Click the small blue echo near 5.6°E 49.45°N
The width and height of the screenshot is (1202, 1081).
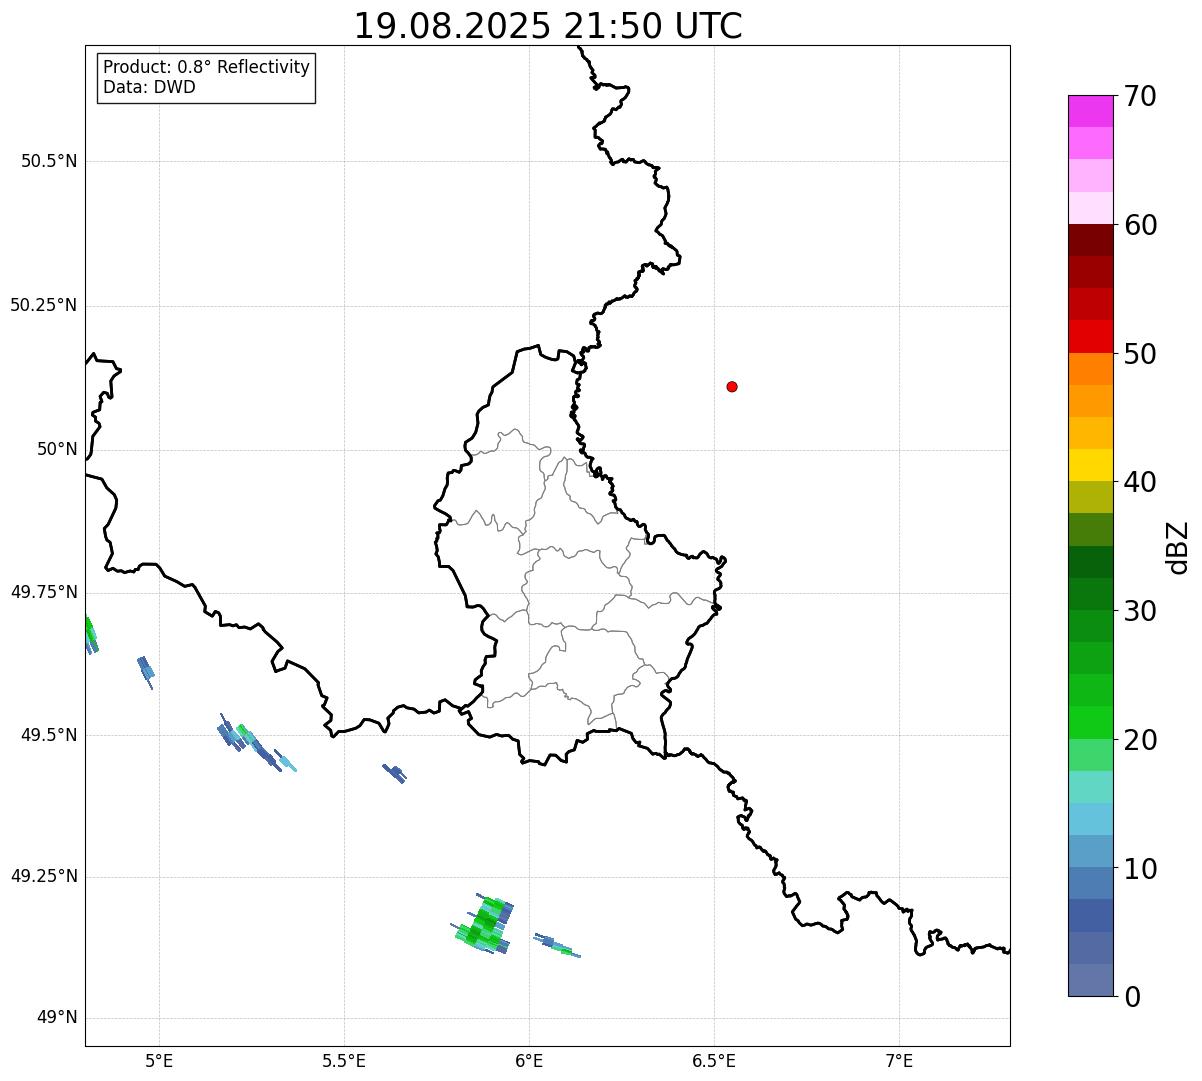[395, 773]
